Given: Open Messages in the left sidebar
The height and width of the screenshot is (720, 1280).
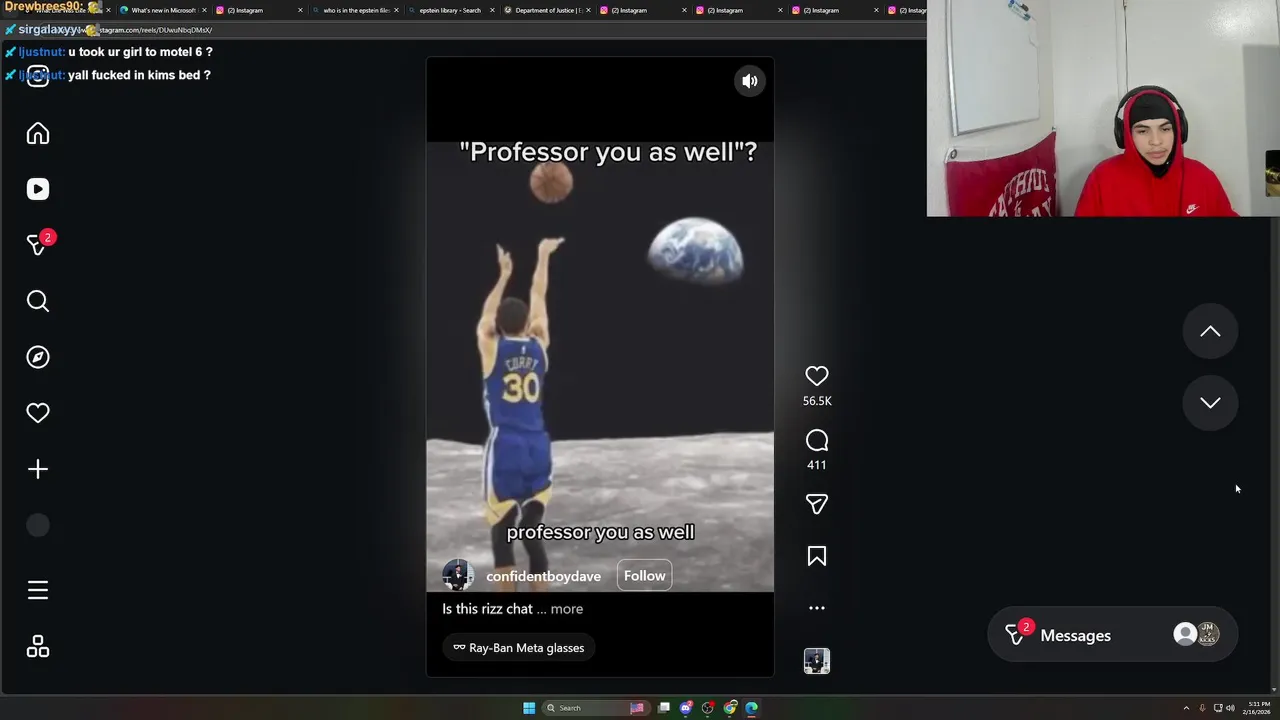Looking at the screenshot, I should (x=38, y=245).
